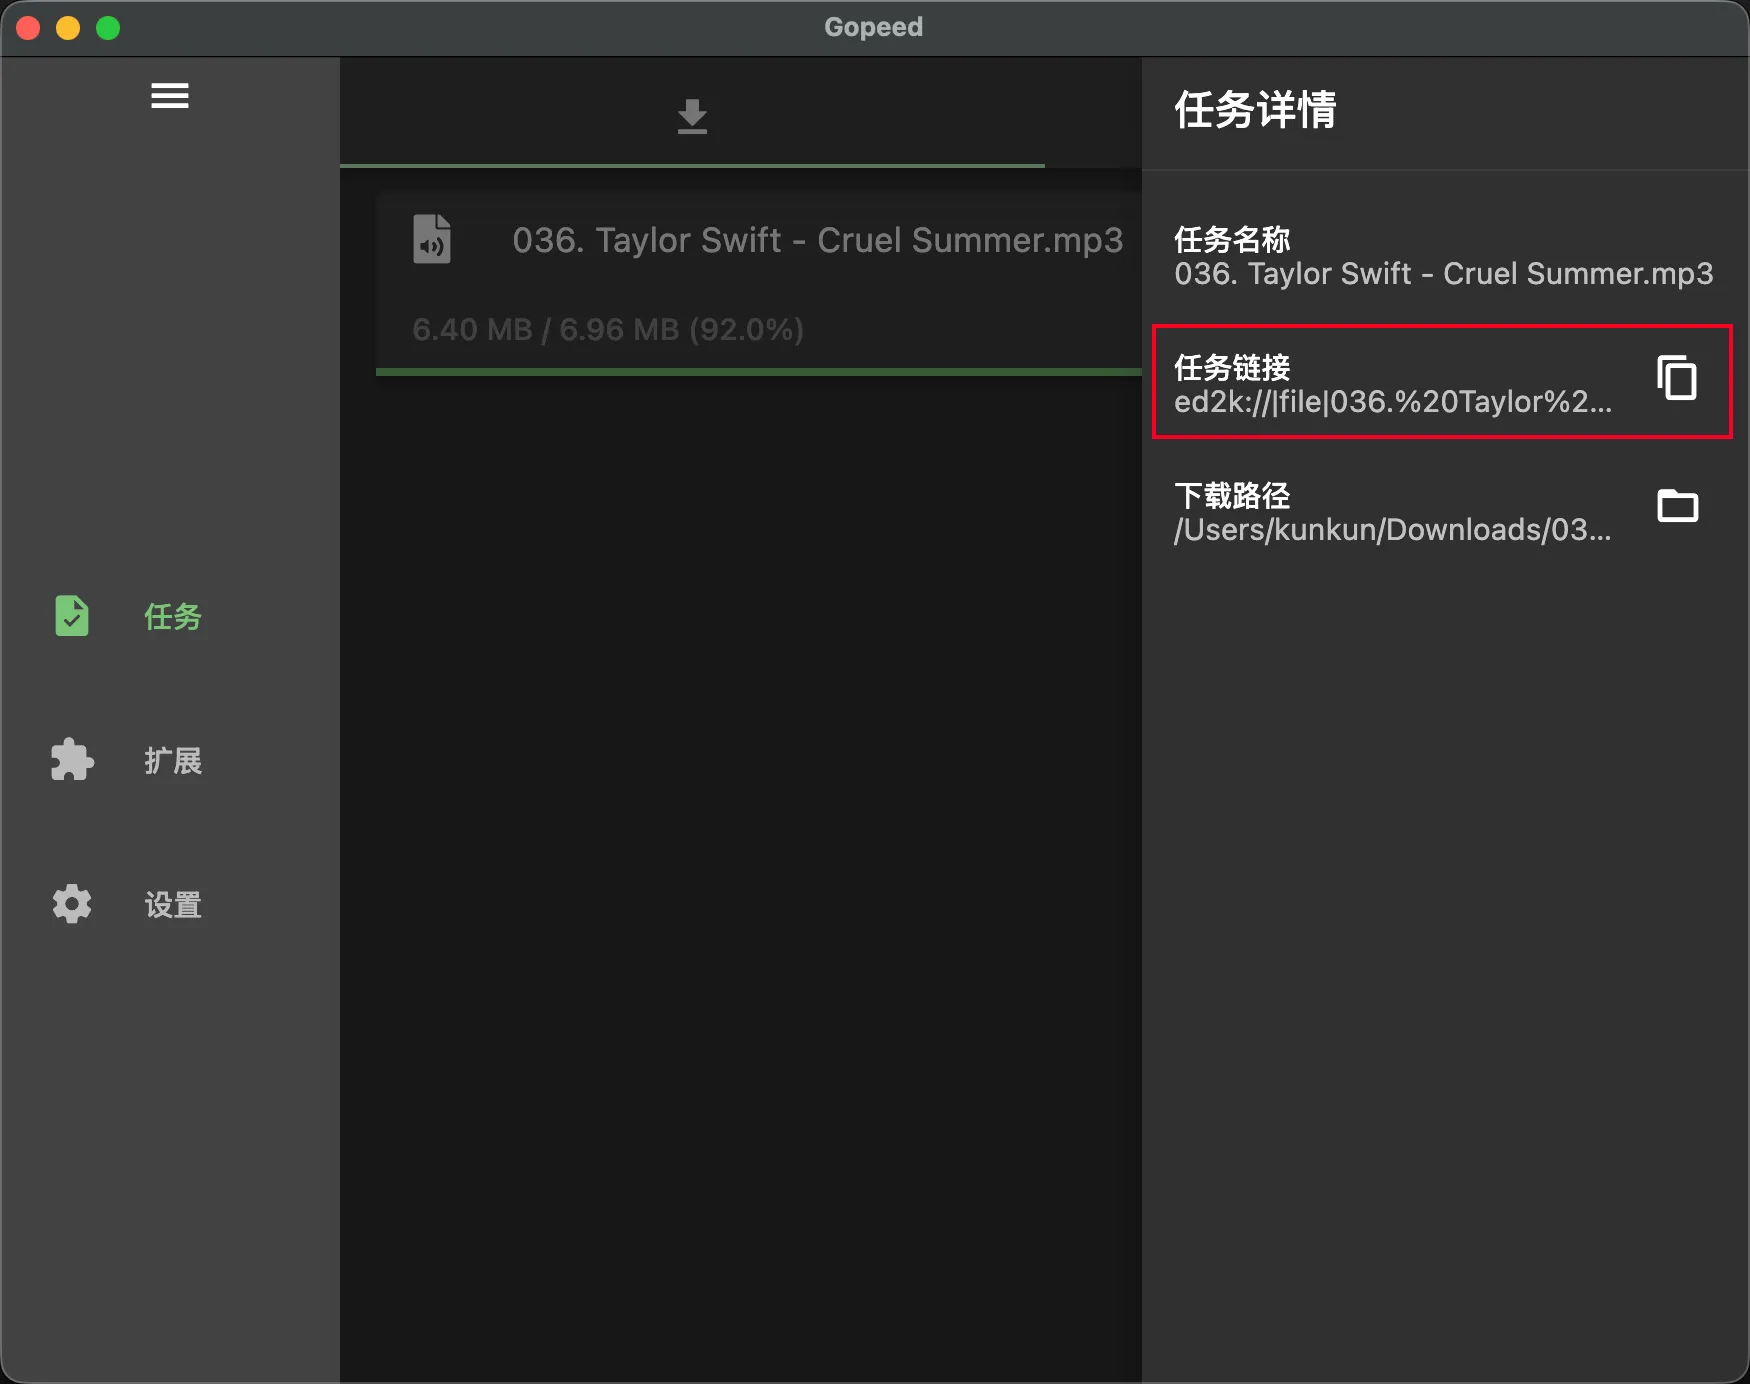The height and width of the screenshot is (1384, 1750).
Task: Select the downloading tasks tab icon
Action: (691, 115)
